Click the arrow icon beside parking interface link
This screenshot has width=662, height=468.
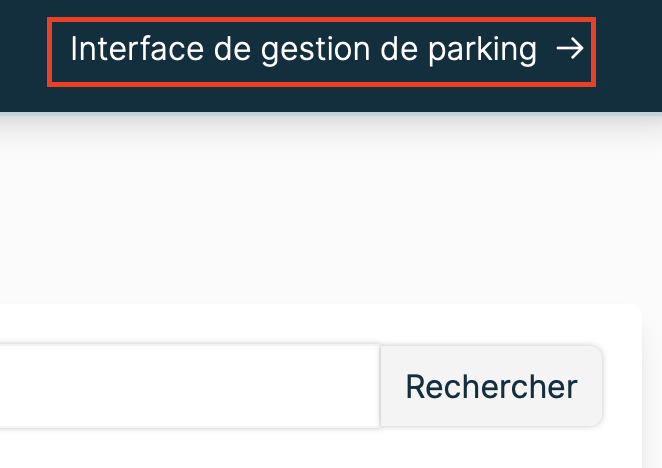pyautogui.click(x=569, y=50)
